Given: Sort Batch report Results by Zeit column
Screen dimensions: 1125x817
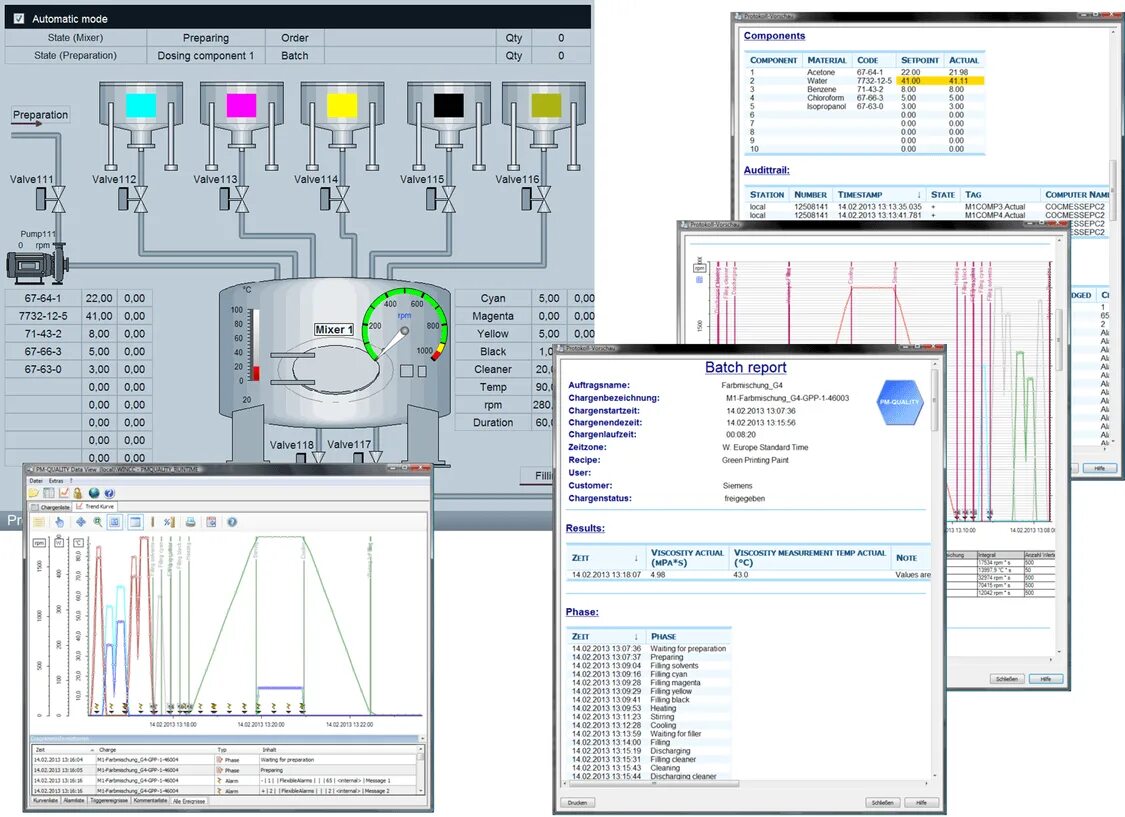Looking at the screenshot, I should click(606, 557).
